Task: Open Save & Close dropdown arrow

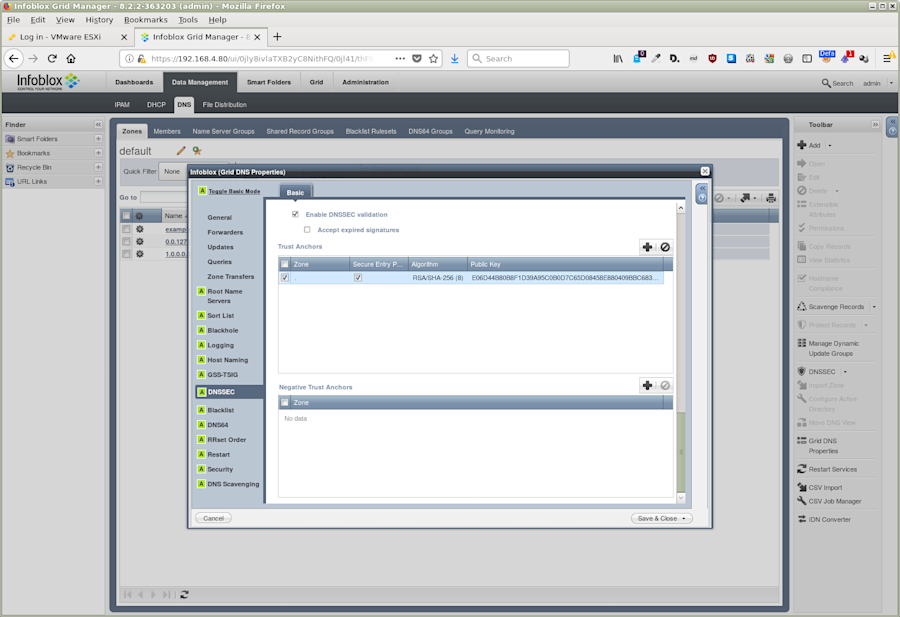Action: [684, 518]
